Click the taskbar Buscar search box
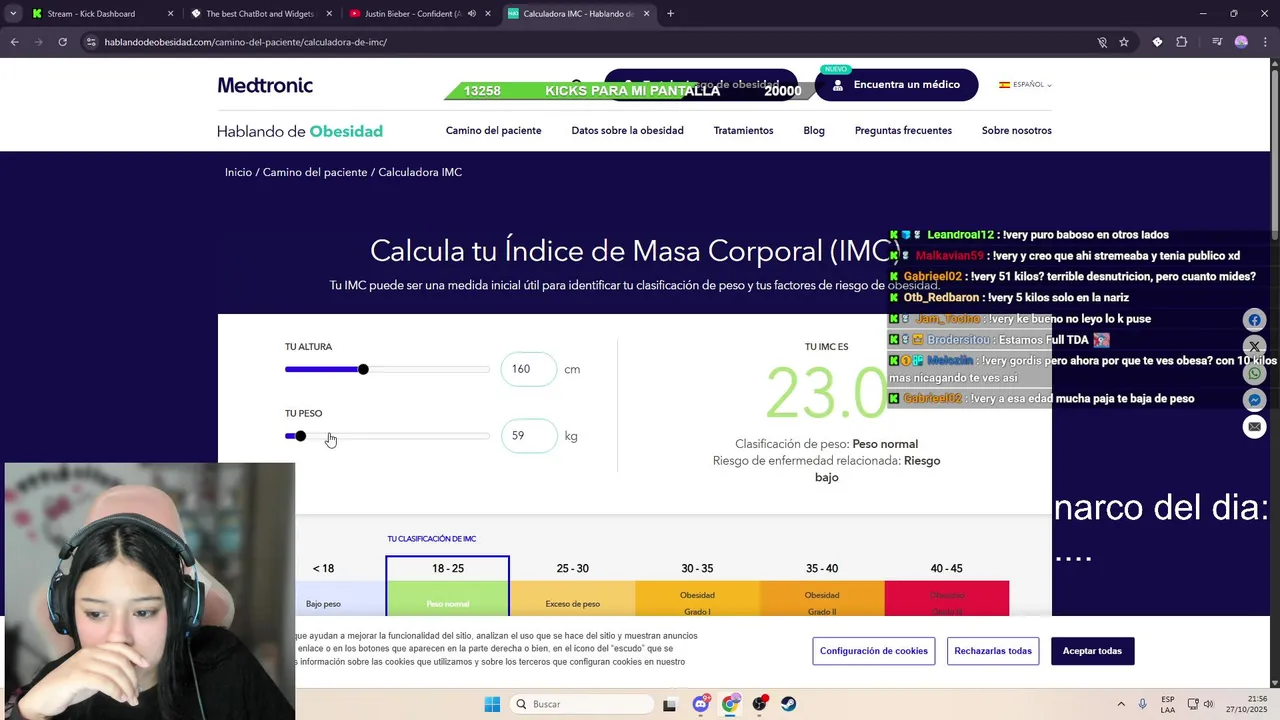This screenshot has height=720, width=1280. 583,704
